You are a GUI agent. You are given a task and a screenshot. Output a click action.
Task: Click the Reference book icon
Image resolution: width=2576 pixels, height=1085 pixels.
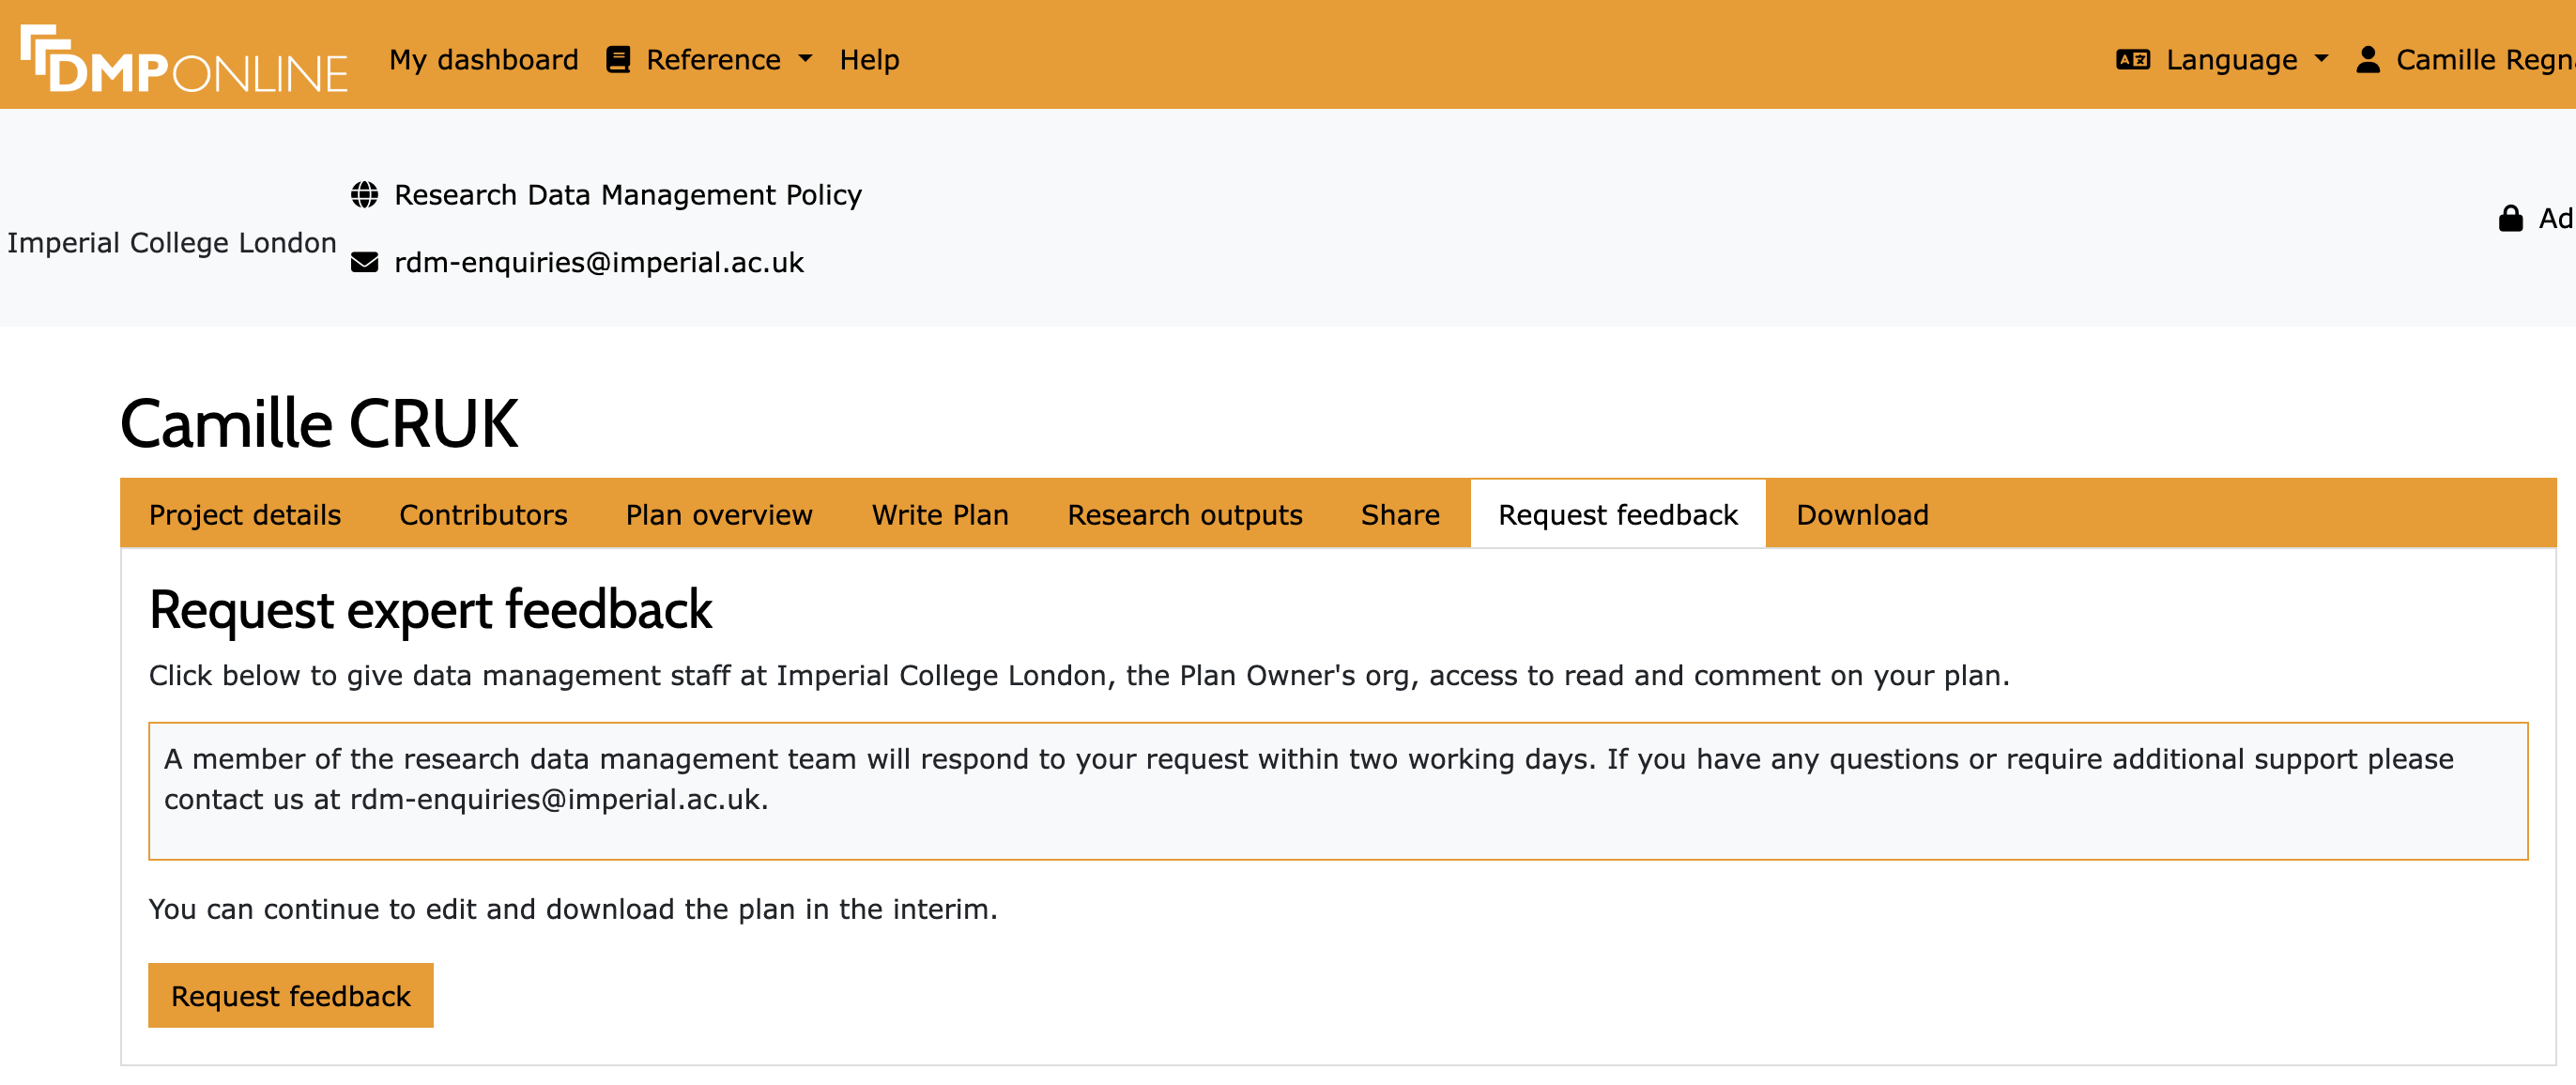tap(618, 60)
